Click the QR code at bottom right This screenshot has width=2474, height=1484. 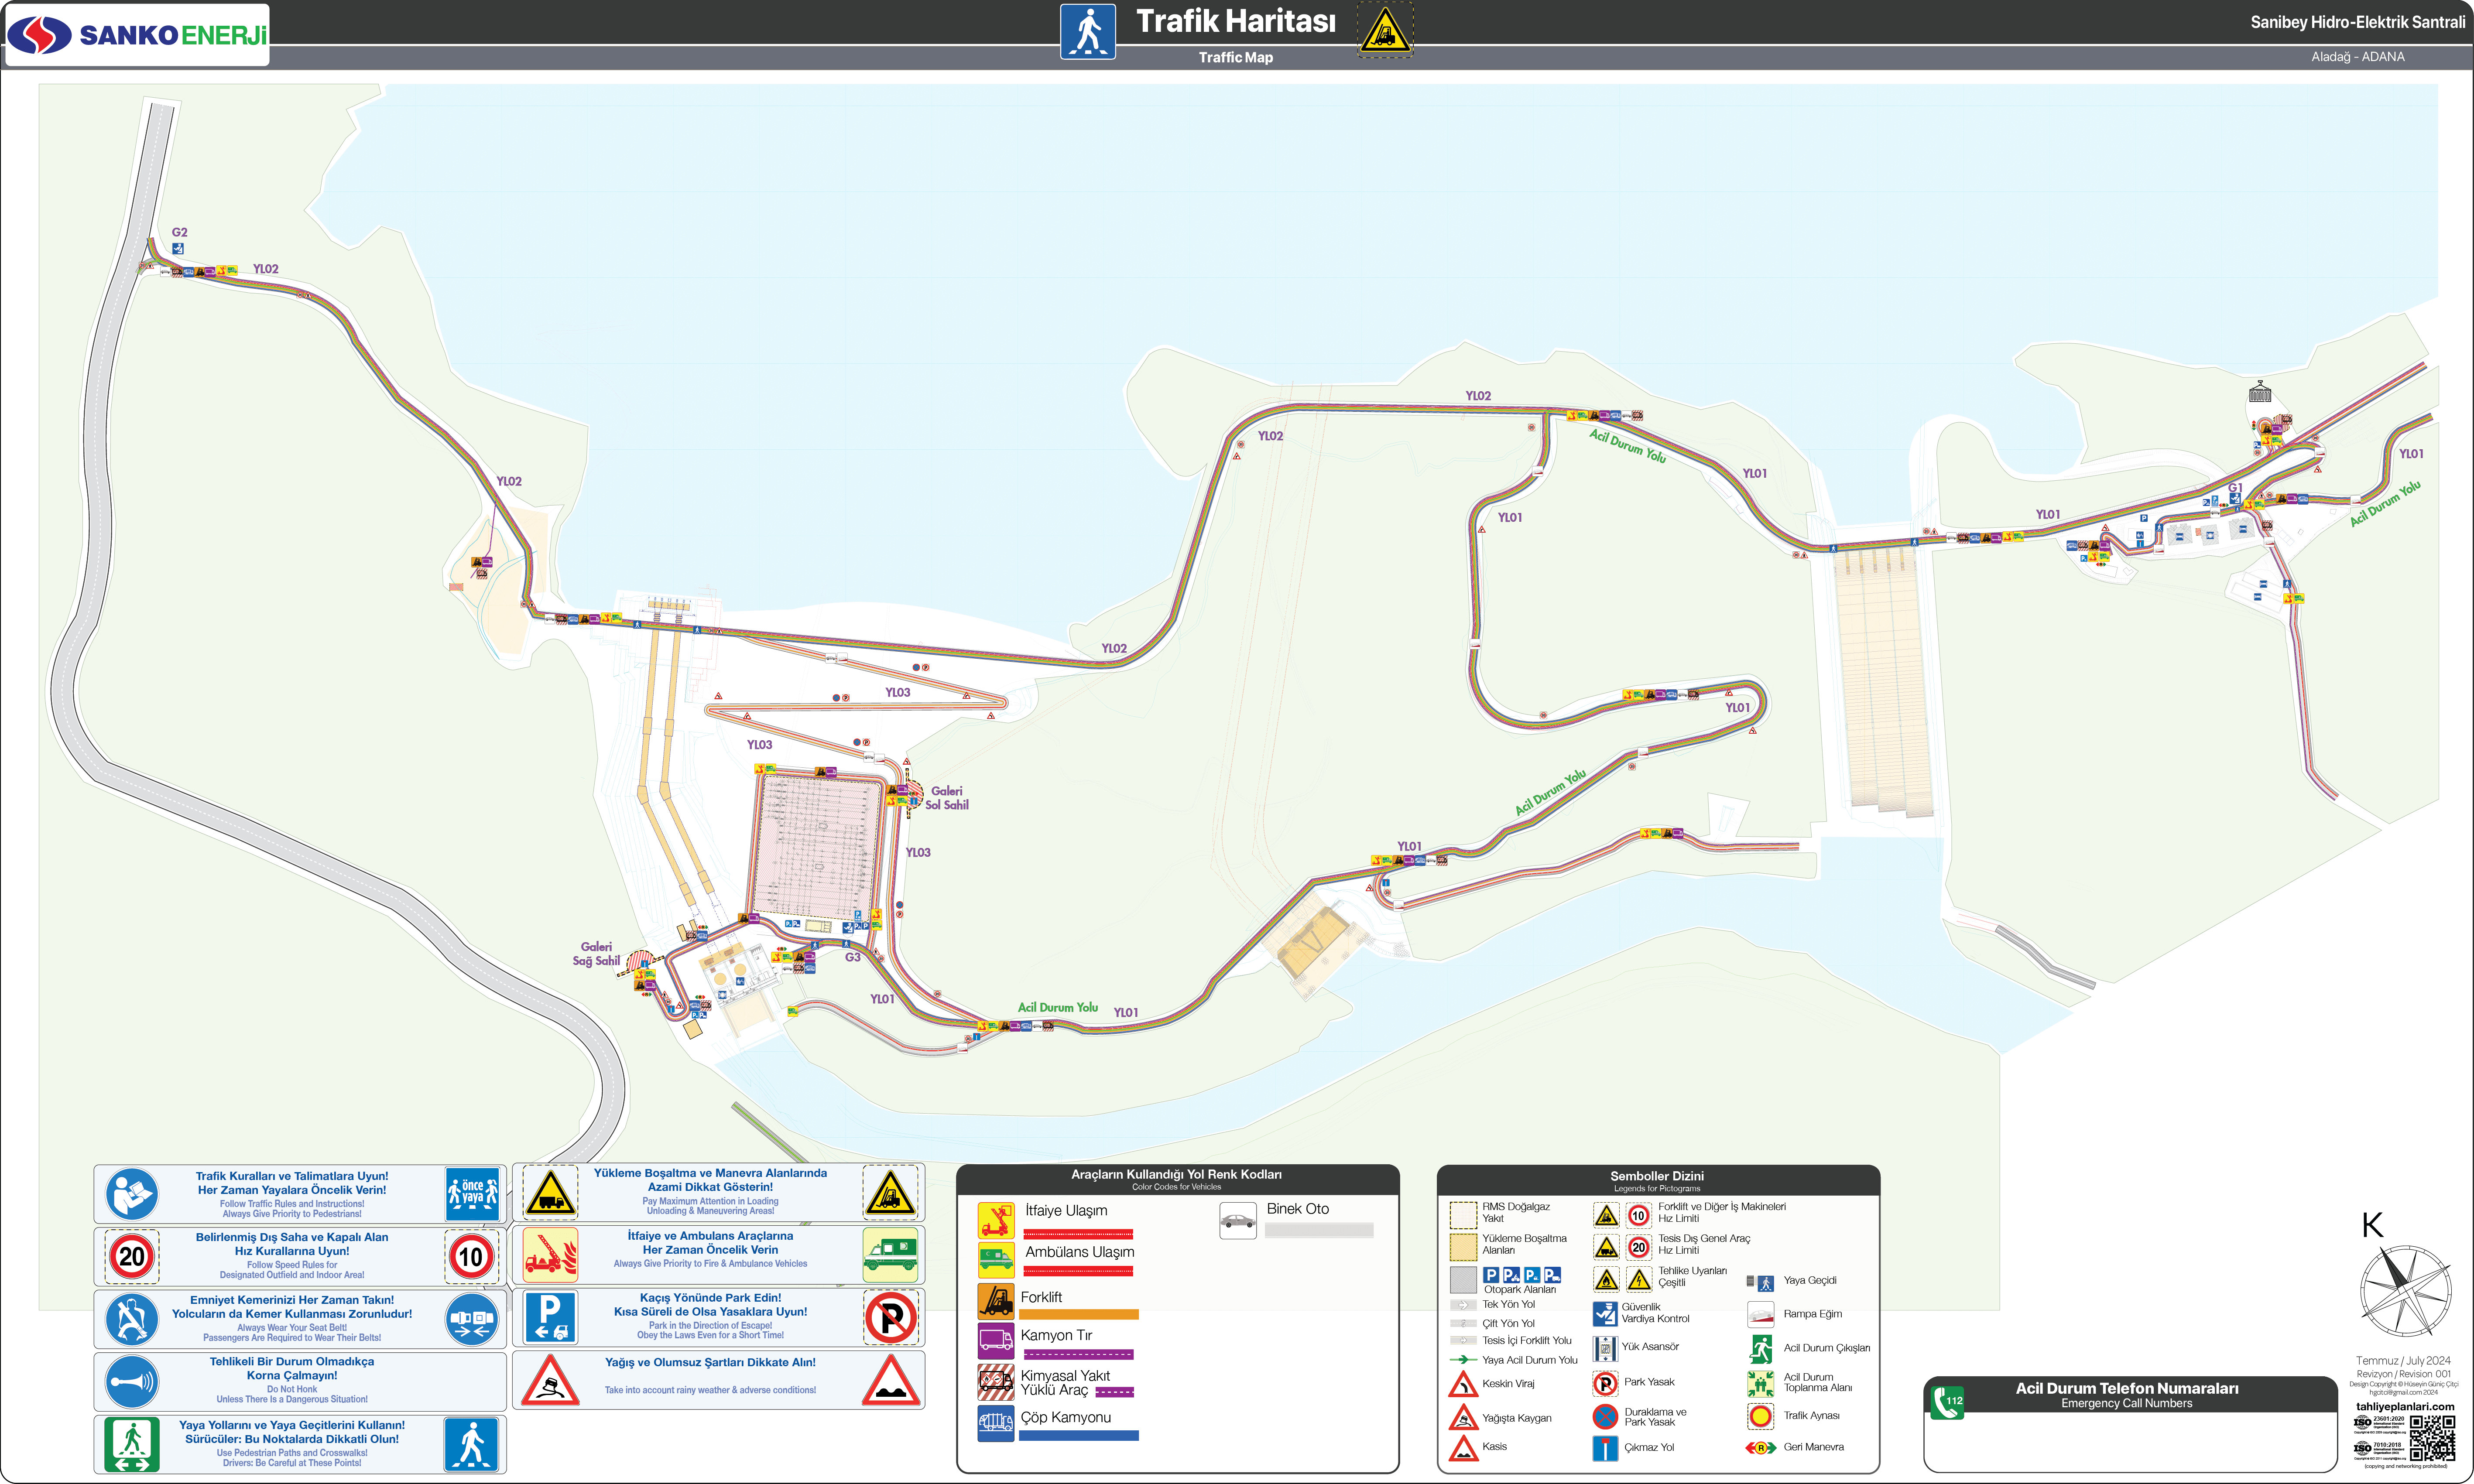[x=2432, y=1440]
